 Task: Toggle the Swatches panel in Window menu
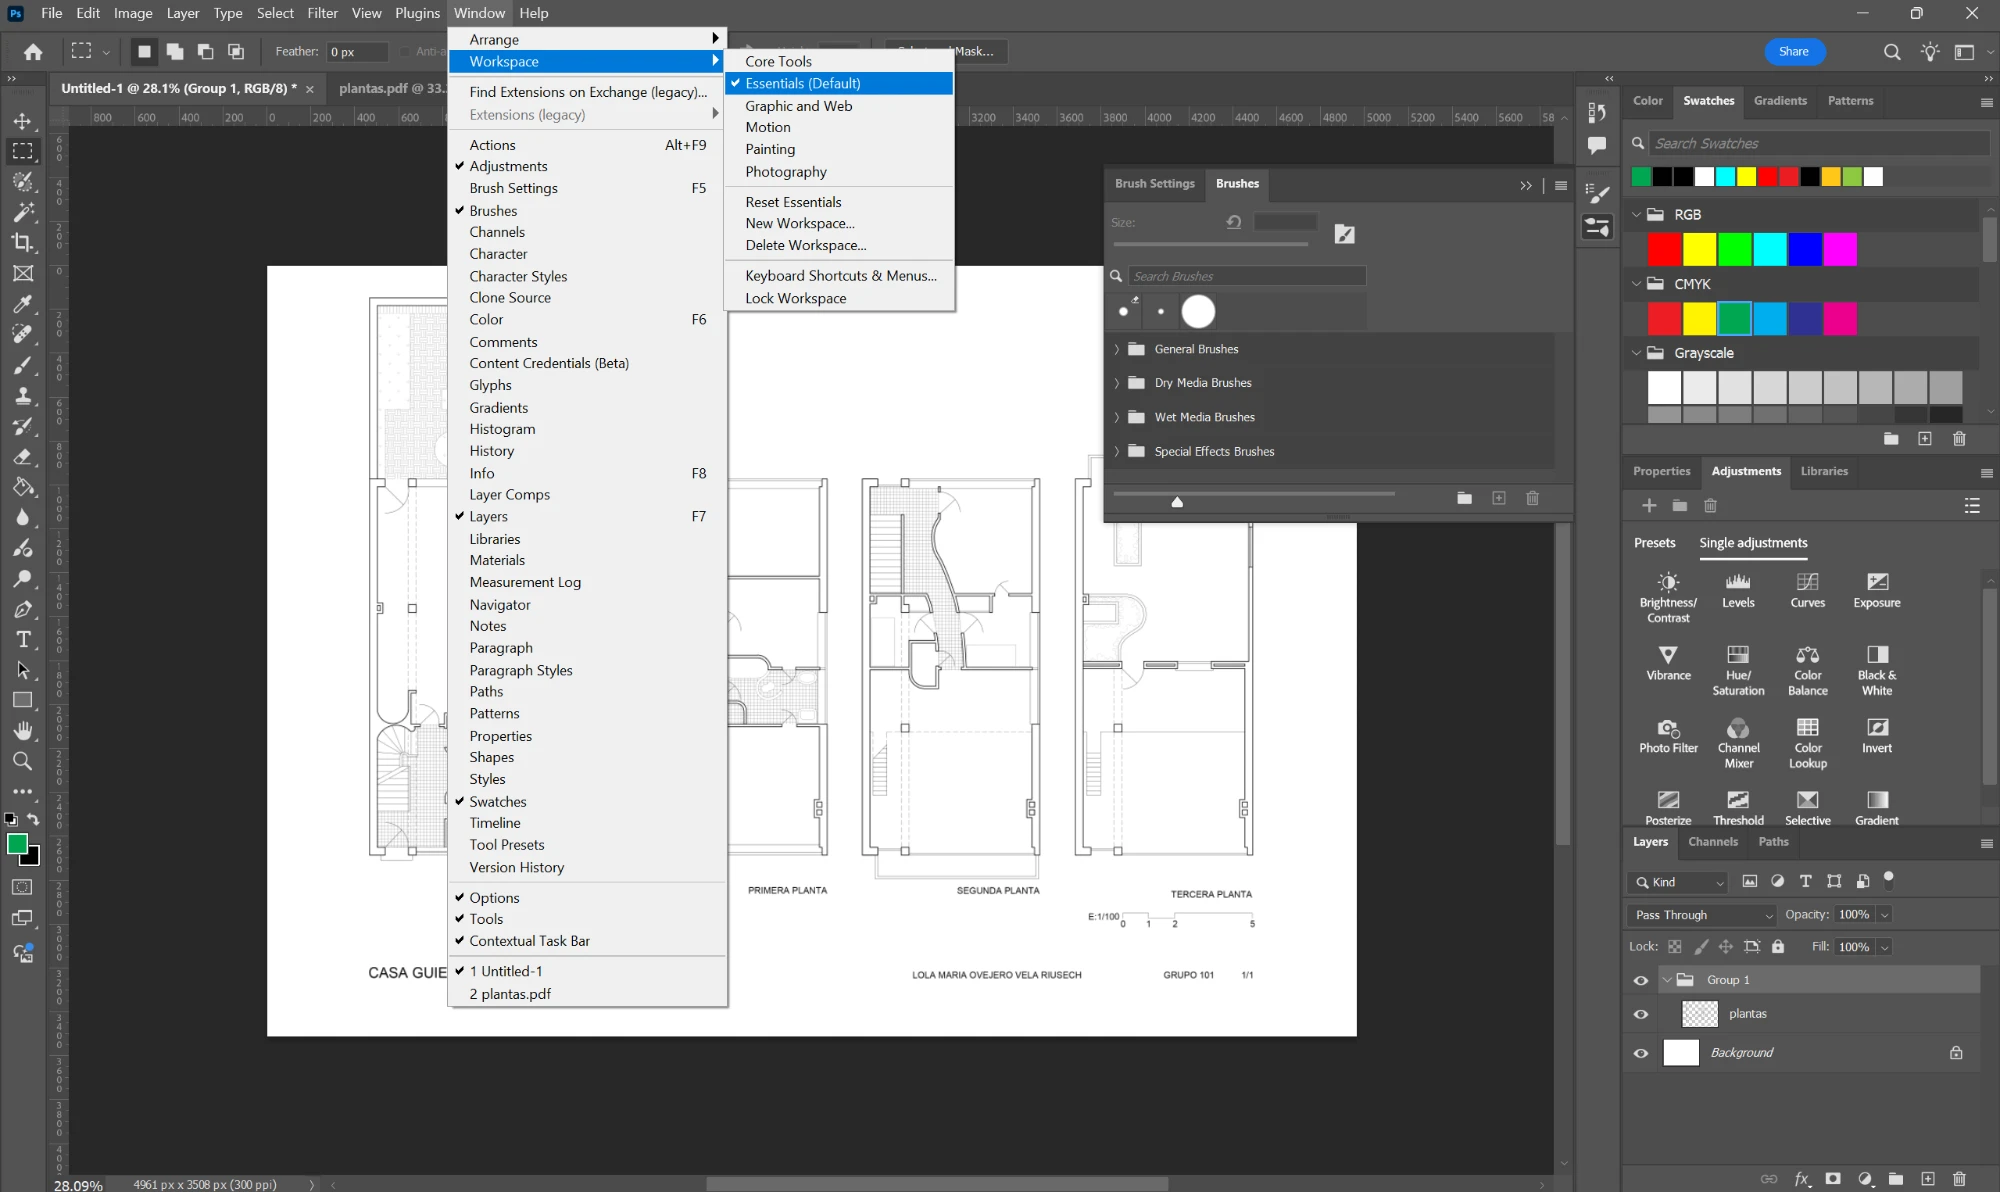(498, 801)
